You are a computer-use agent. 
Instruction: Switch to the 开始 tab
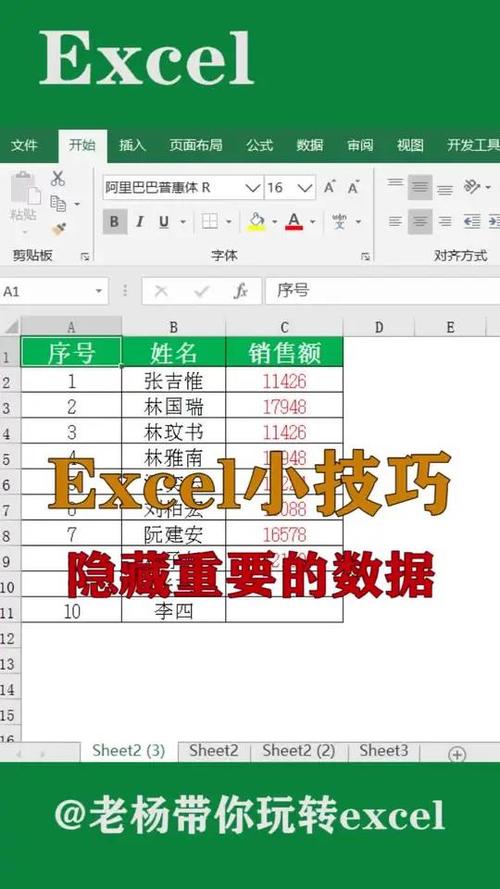pos(82,146)
